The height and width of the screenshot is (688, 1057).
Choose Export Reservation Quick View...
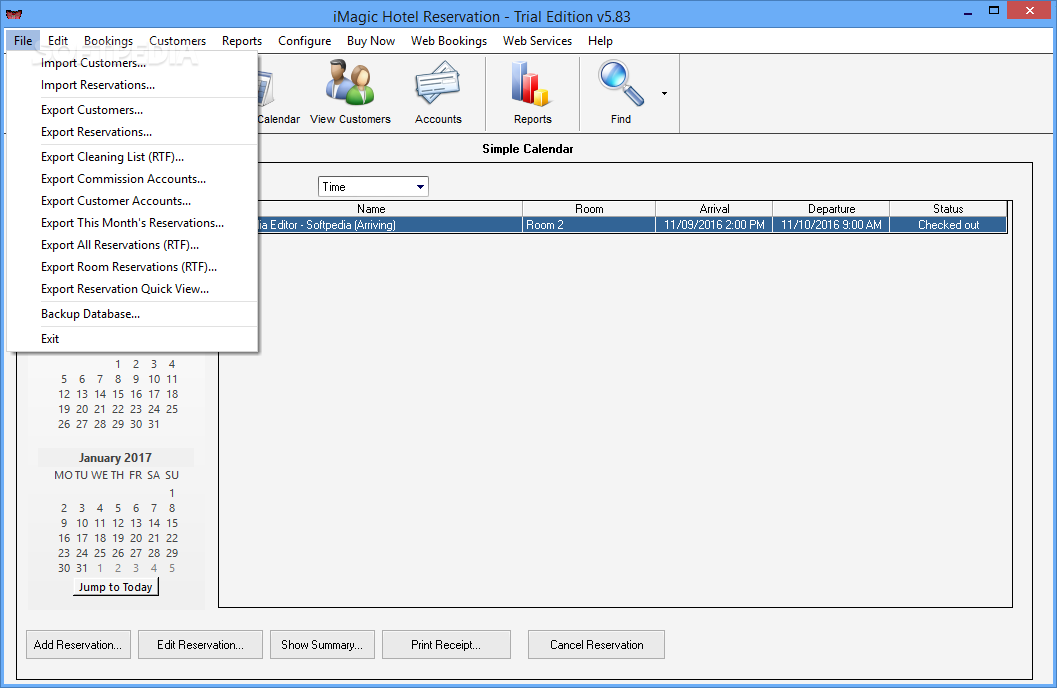tap(133, 288)
